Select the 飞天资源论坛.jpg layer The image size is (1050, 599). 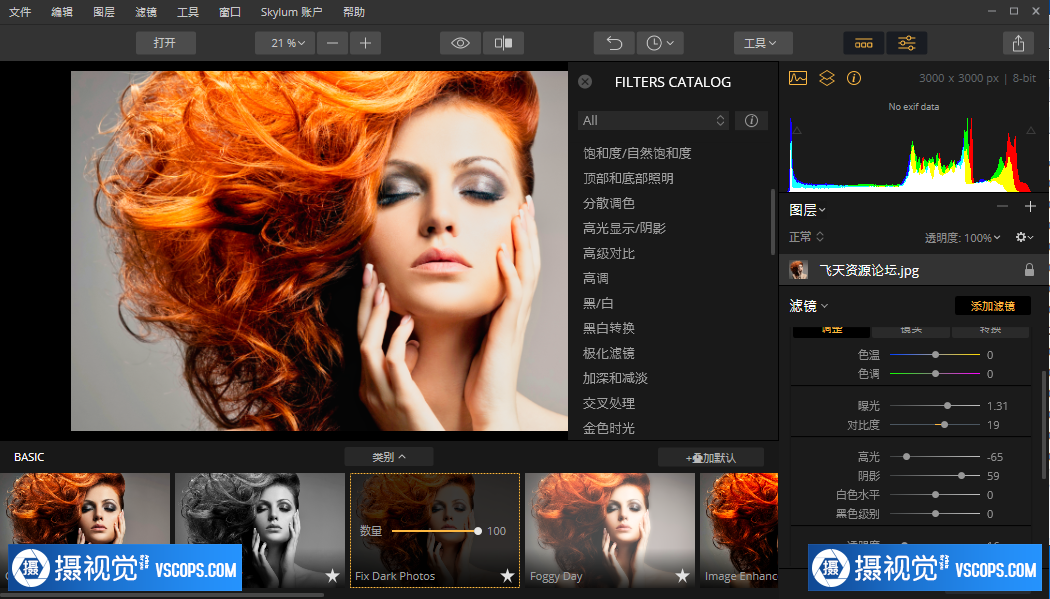(x=913, y=270)
